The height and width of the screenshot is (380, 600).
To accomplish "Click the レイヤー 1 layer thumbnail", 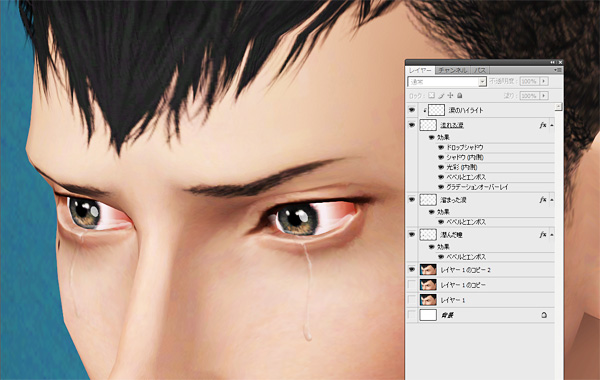I will point(428,300).
